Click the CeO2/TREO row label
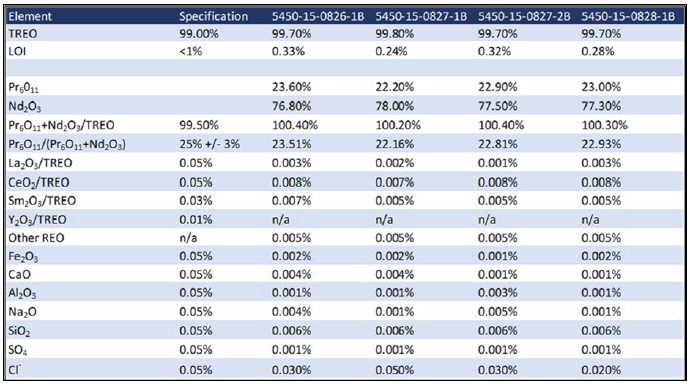This screenshot has width=690, height=384. (x=39, y=183)
